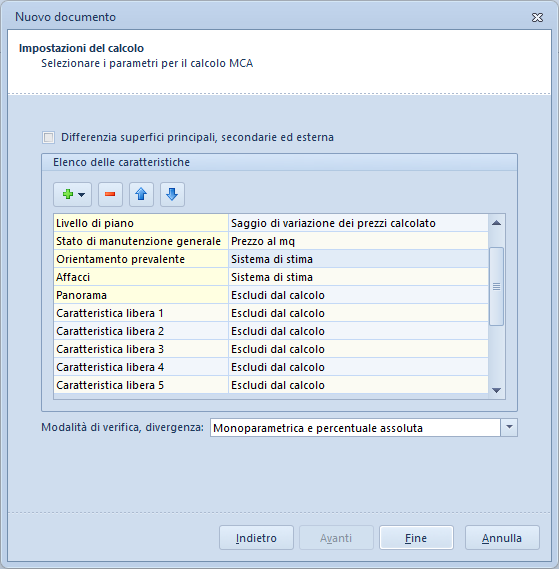Click the list scrollbar up arrow
This screenshot has width=559, height=569.
tap(497, 223)
